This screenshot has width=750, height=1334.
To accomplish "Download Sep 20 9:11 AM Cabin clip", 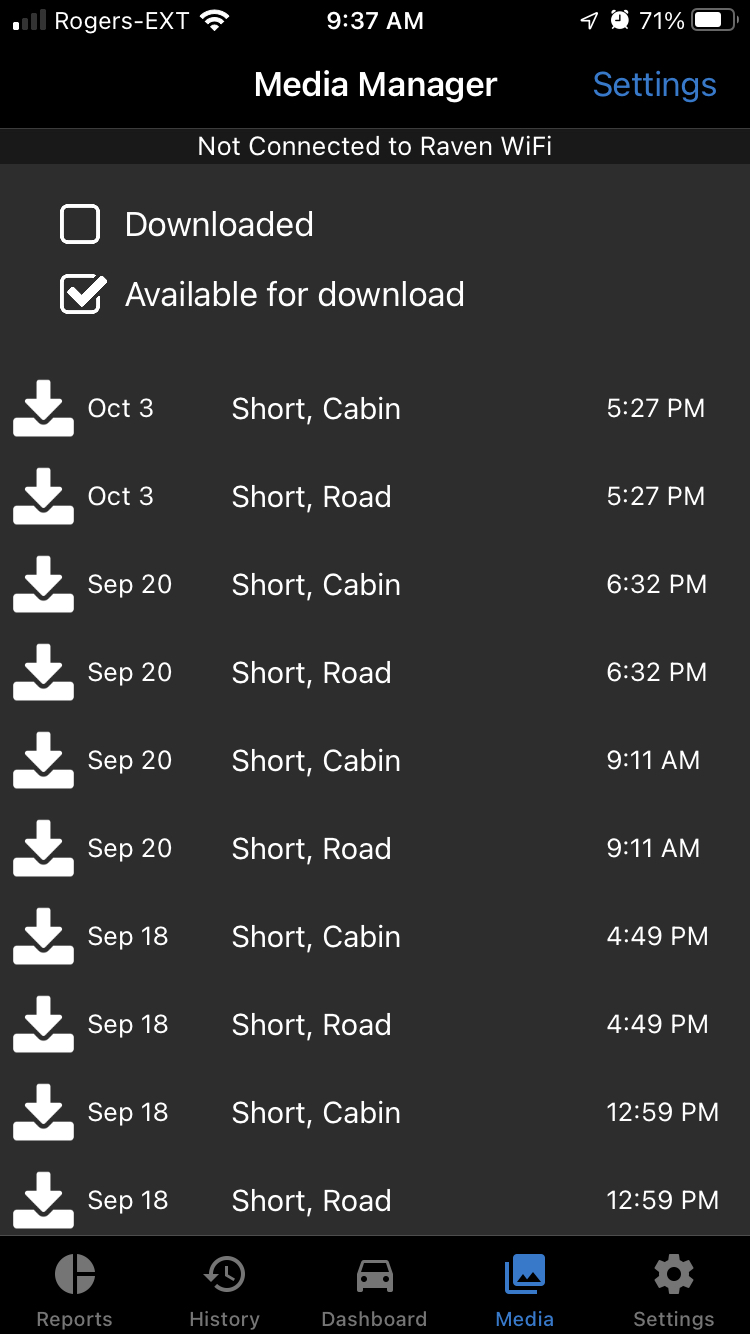I will click(x=43, y=761).
